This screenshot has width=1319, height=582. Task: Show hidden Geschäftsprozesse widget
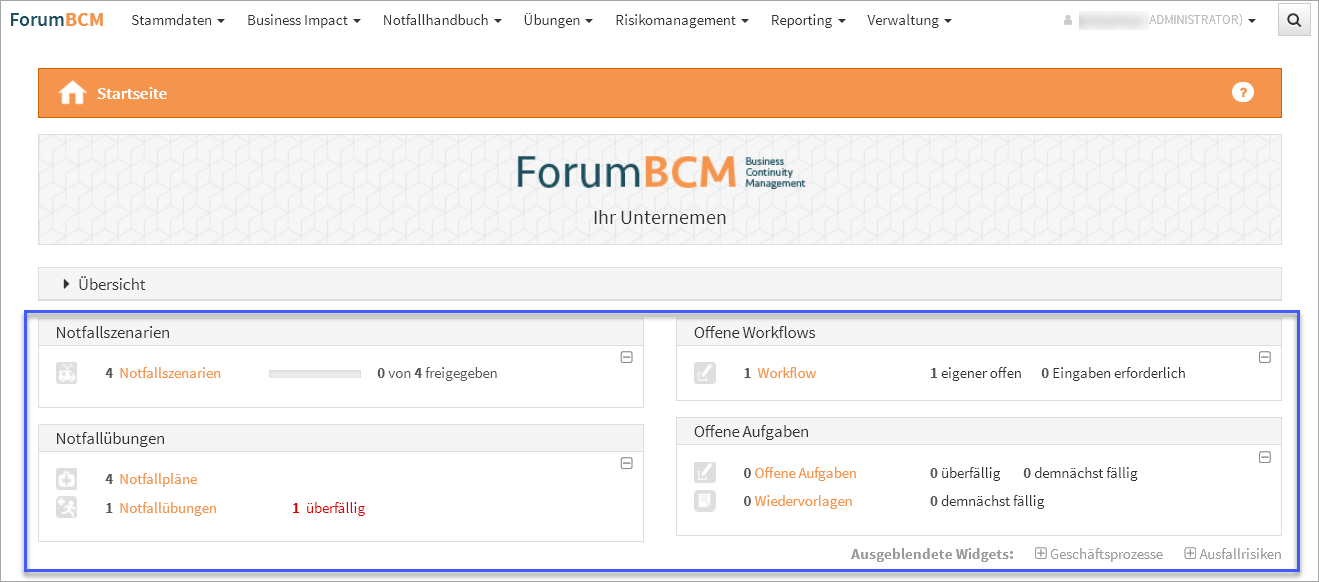[x=1098, y=554]
